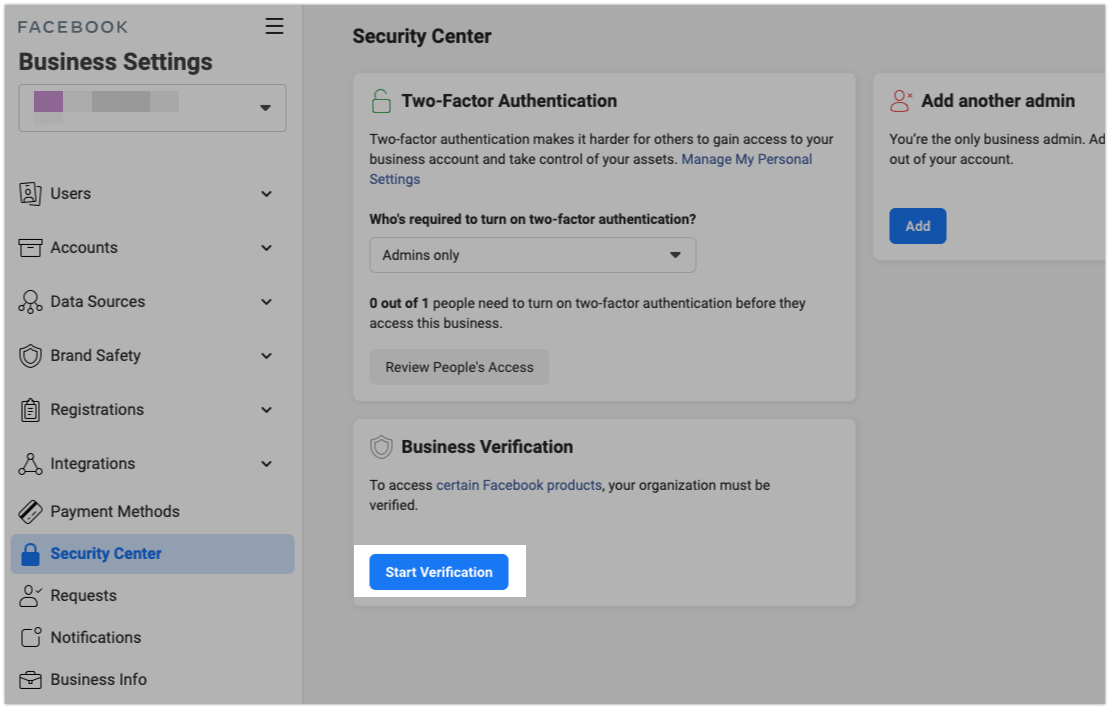Click the Registrations clipboard icon
This screenshot has width=1110, height=709.
(x=31, y=410)
